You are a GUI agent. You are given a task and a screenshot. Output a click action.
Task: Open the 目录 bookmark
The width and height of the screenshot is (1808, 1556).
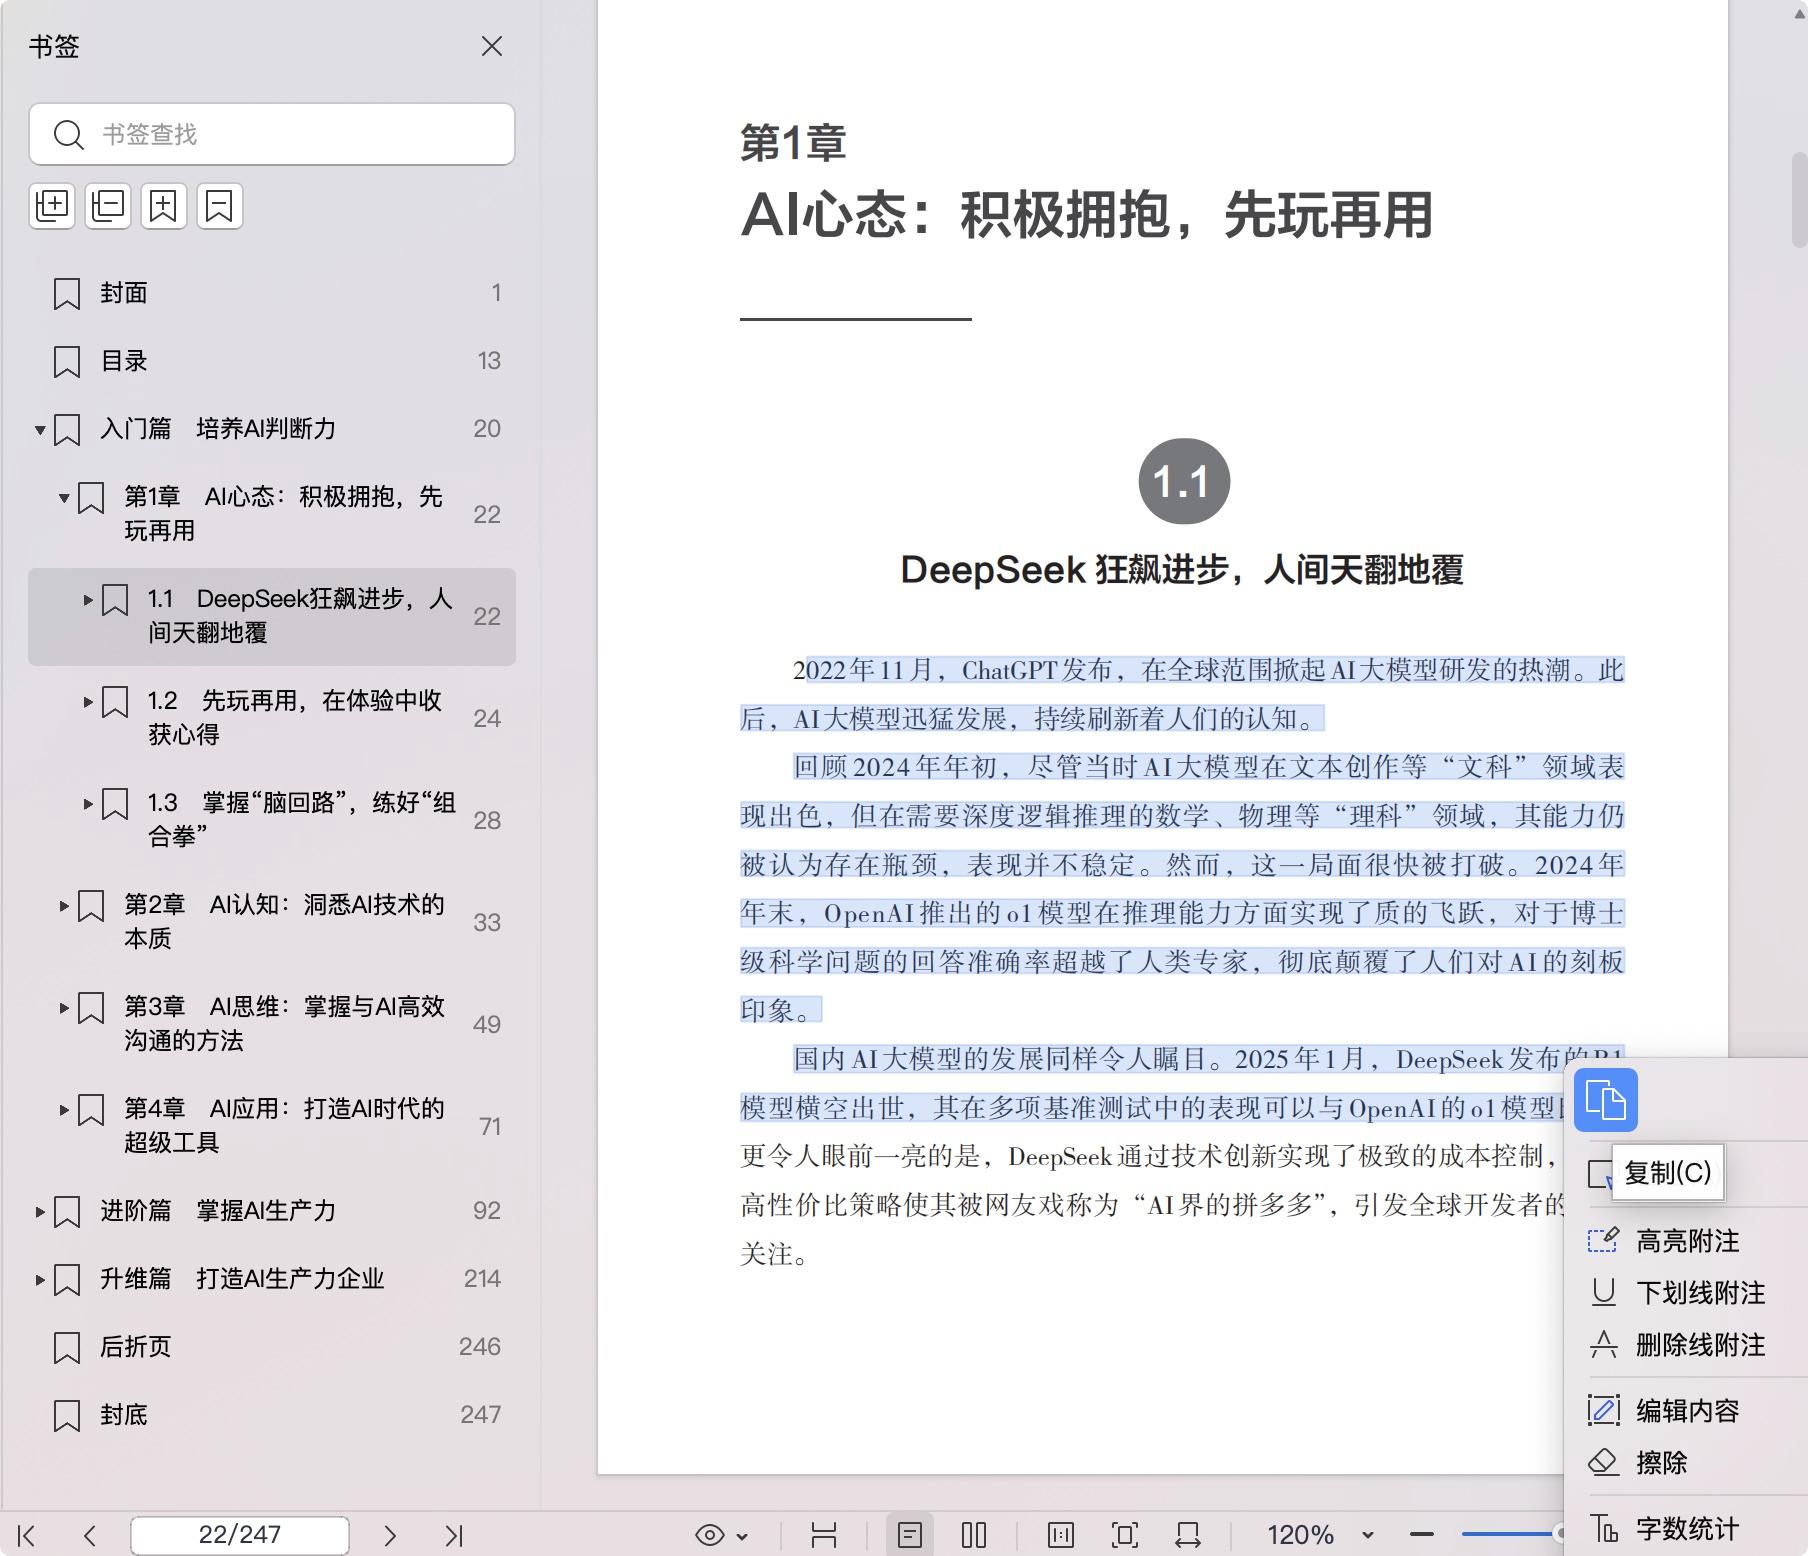coord(272,361)
